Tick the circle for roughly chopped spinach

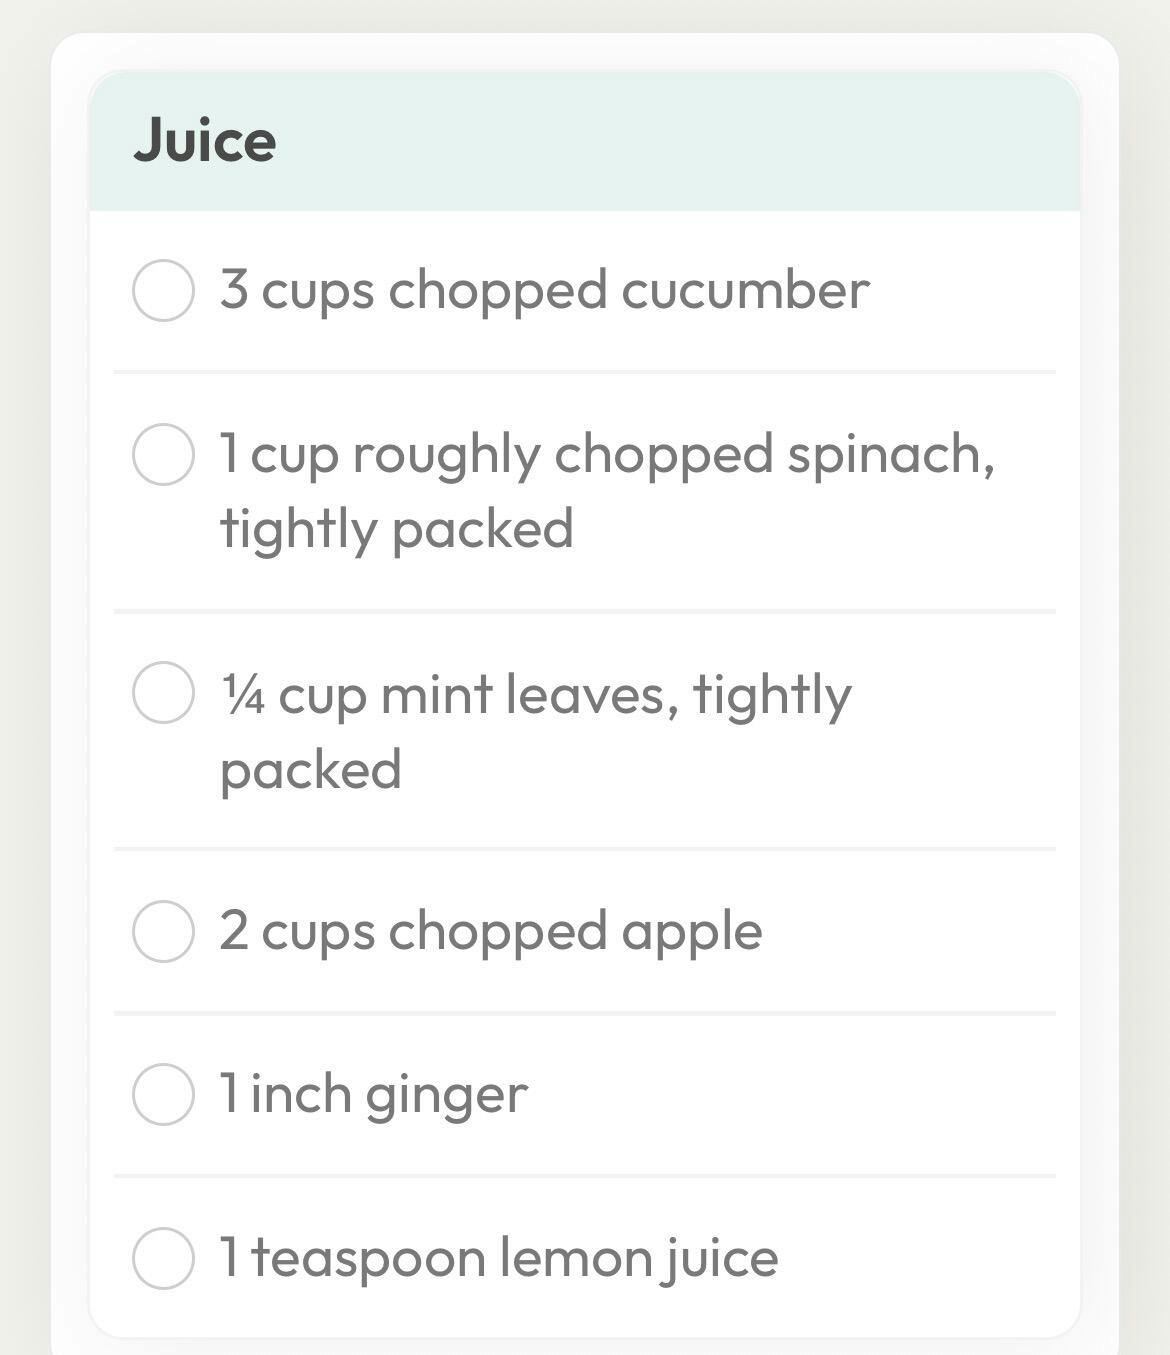(163, 454)
